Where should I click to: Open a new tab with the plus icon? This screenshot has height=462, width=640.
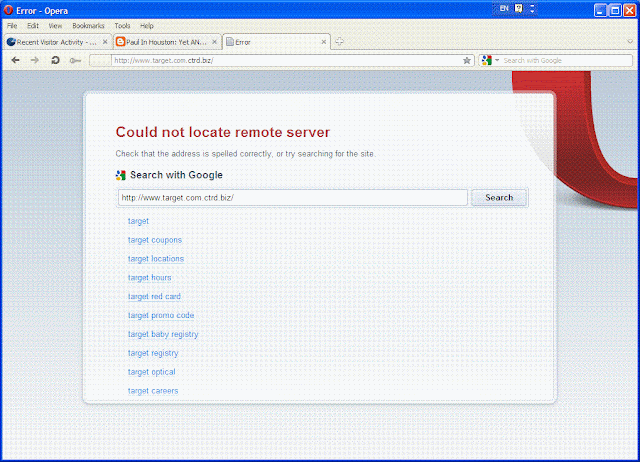(x=339, y=42)
